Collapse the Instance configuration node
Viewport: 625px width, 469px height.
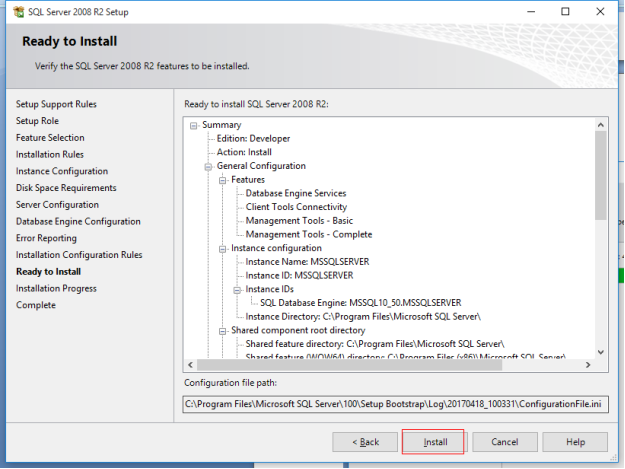224,248
